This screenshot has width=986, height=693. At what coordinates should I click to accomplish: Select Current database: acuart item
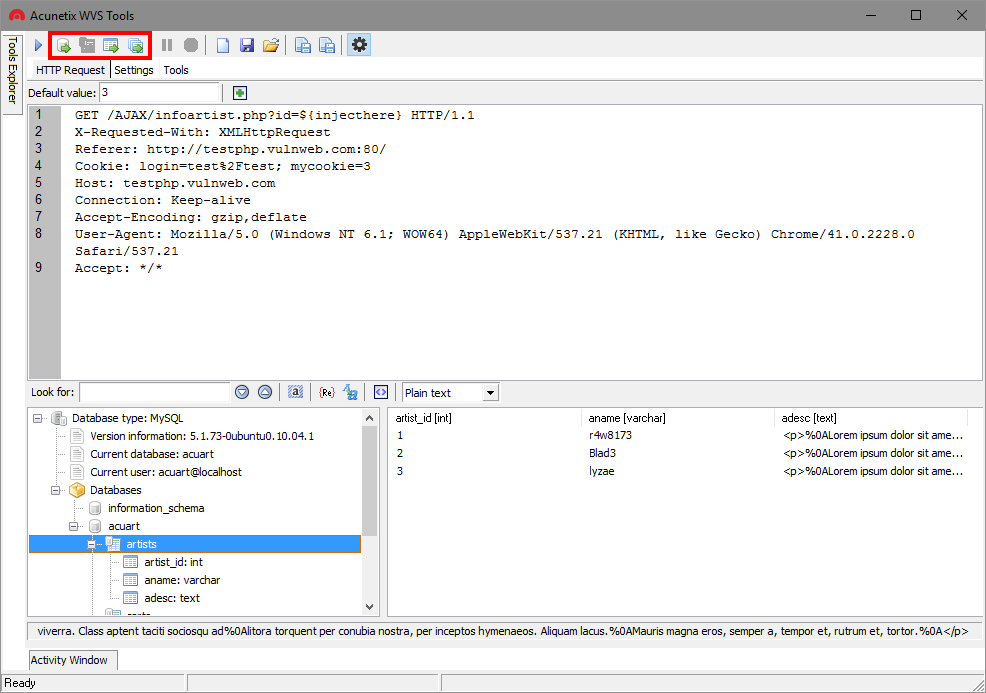point(152,454)
